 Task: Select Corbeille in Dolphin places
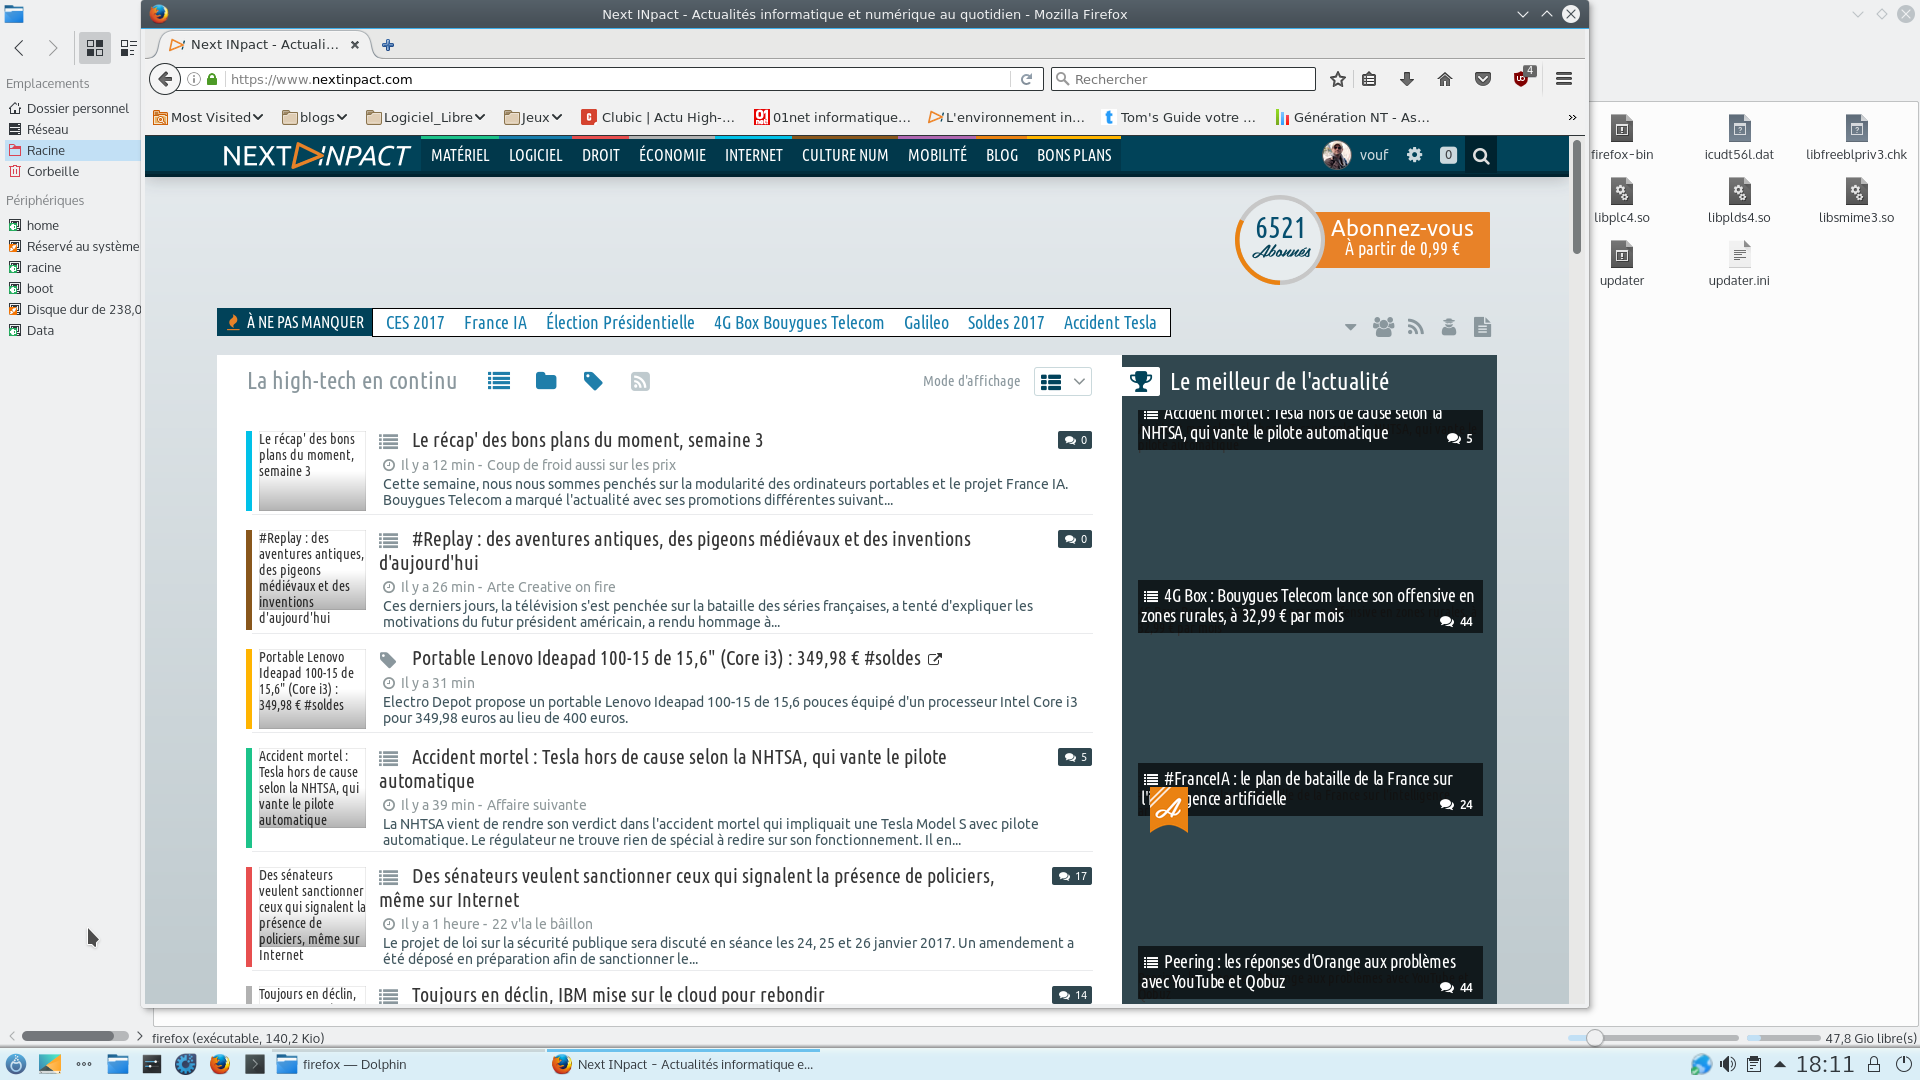click(x=53, y=171)
